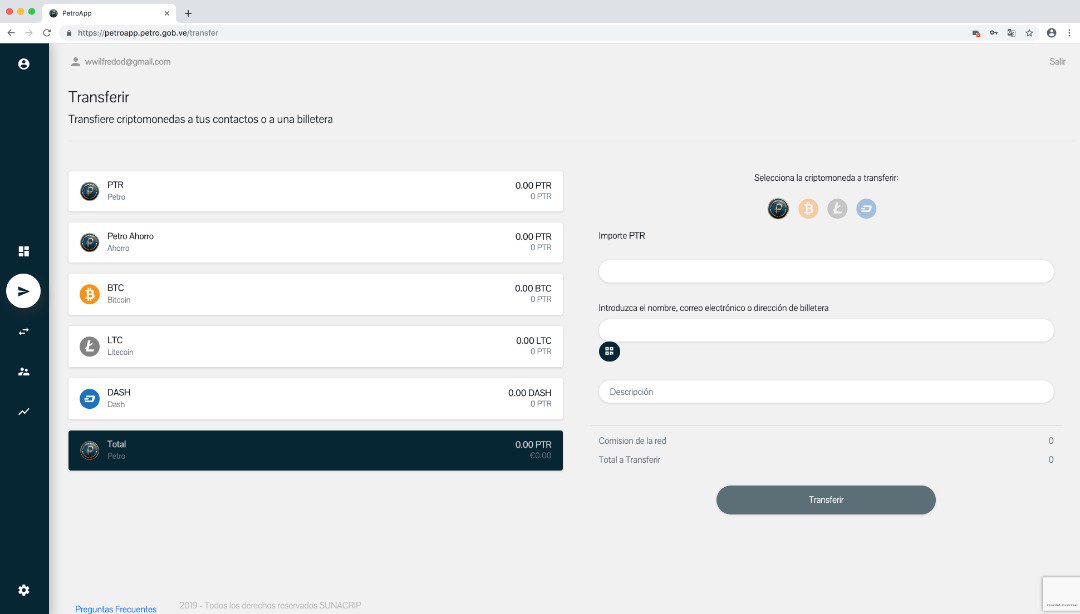Select the Petro Ahorro balance row
Viewport: 1080px width, 614px height.
click(315, 242)
